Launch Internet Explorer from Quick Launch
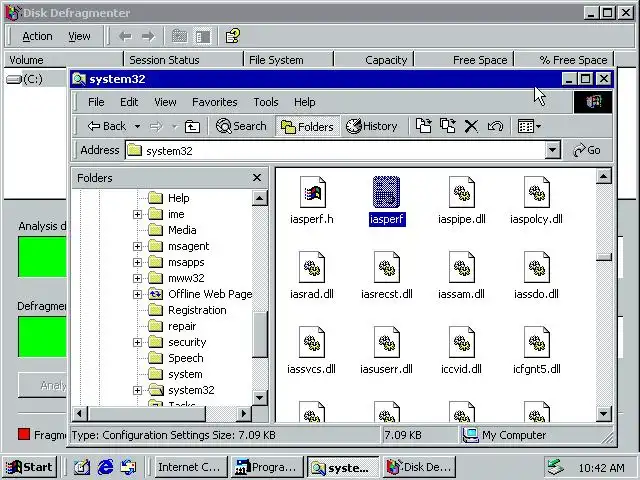 click(x=105, y=467)
